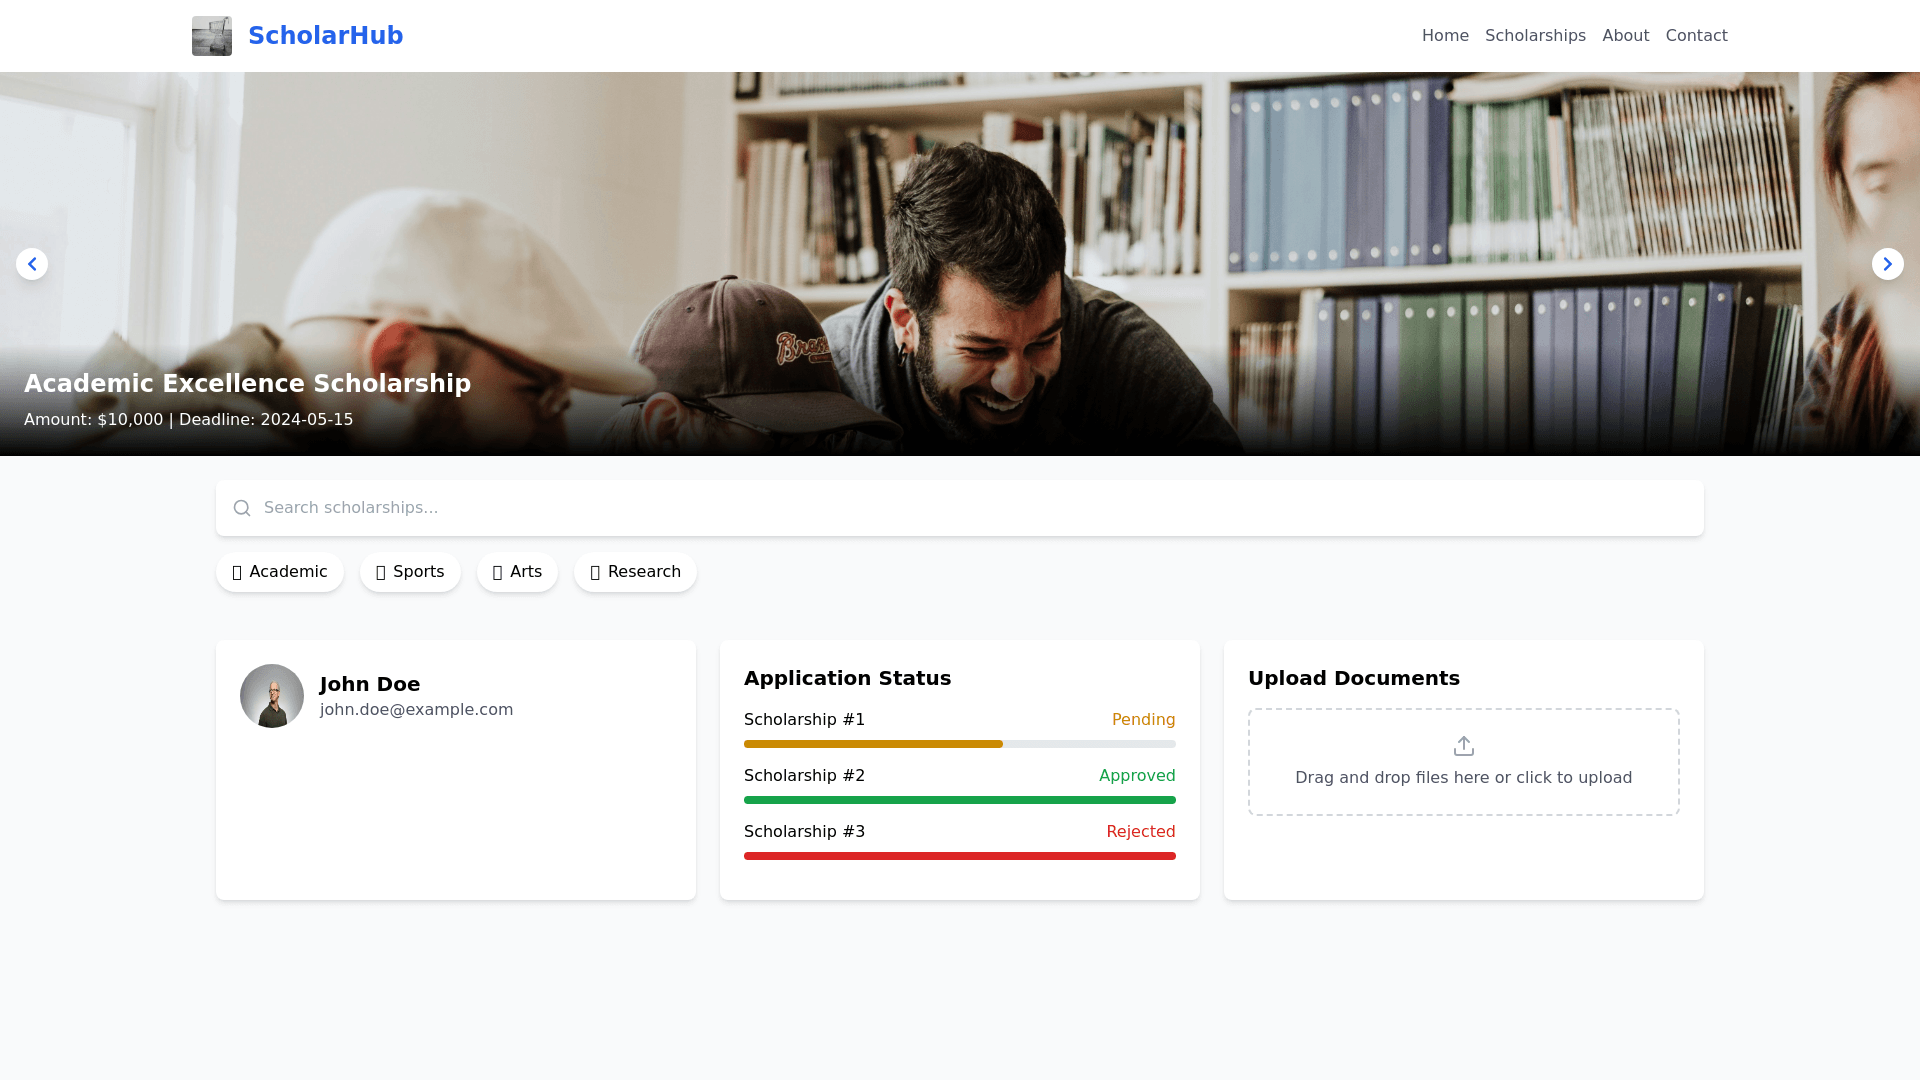
Task: Advance to next carousel slide arrow
Action: tap(1887, 264)
